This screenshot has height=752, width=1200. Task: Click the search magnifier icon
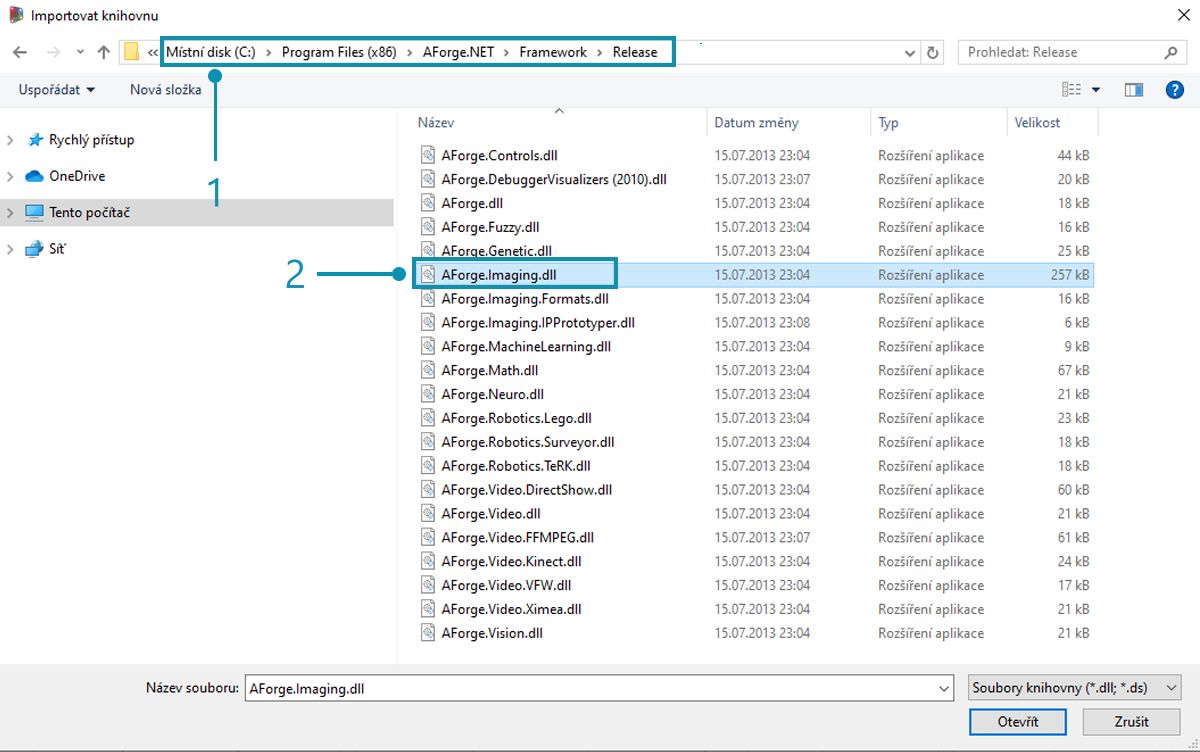click(1171, 52)
